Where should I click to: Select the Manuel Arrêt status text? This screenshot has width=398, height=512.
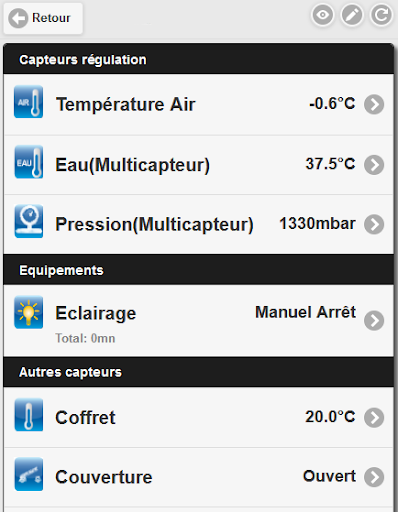(x=305, y=312)
